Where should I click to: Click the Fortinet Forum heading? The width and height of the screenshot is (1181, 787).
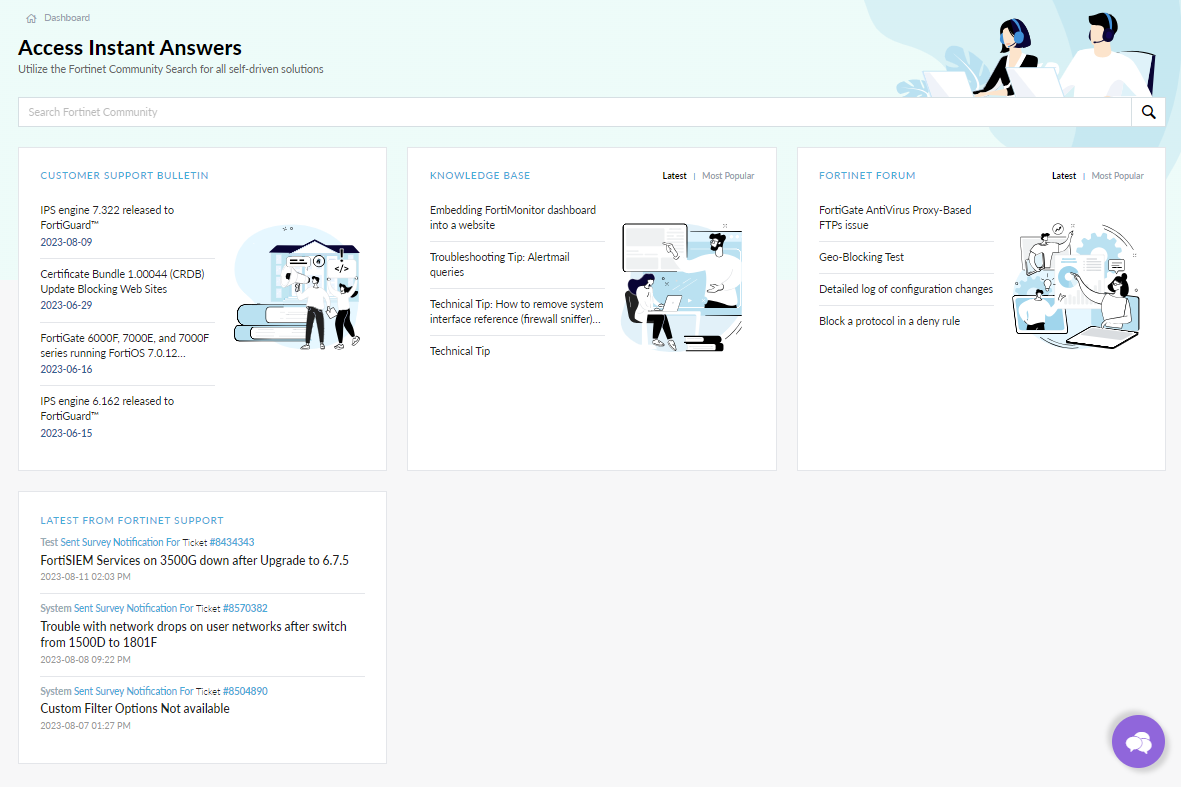point(867,175)
